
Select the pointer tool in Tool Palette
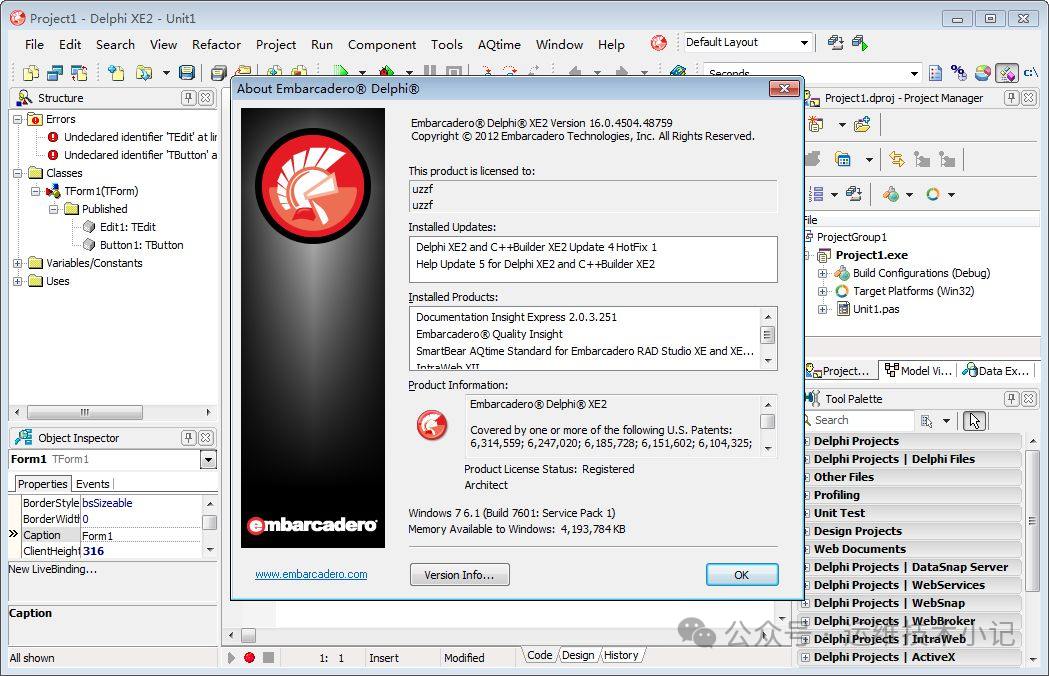coord(975,421)
